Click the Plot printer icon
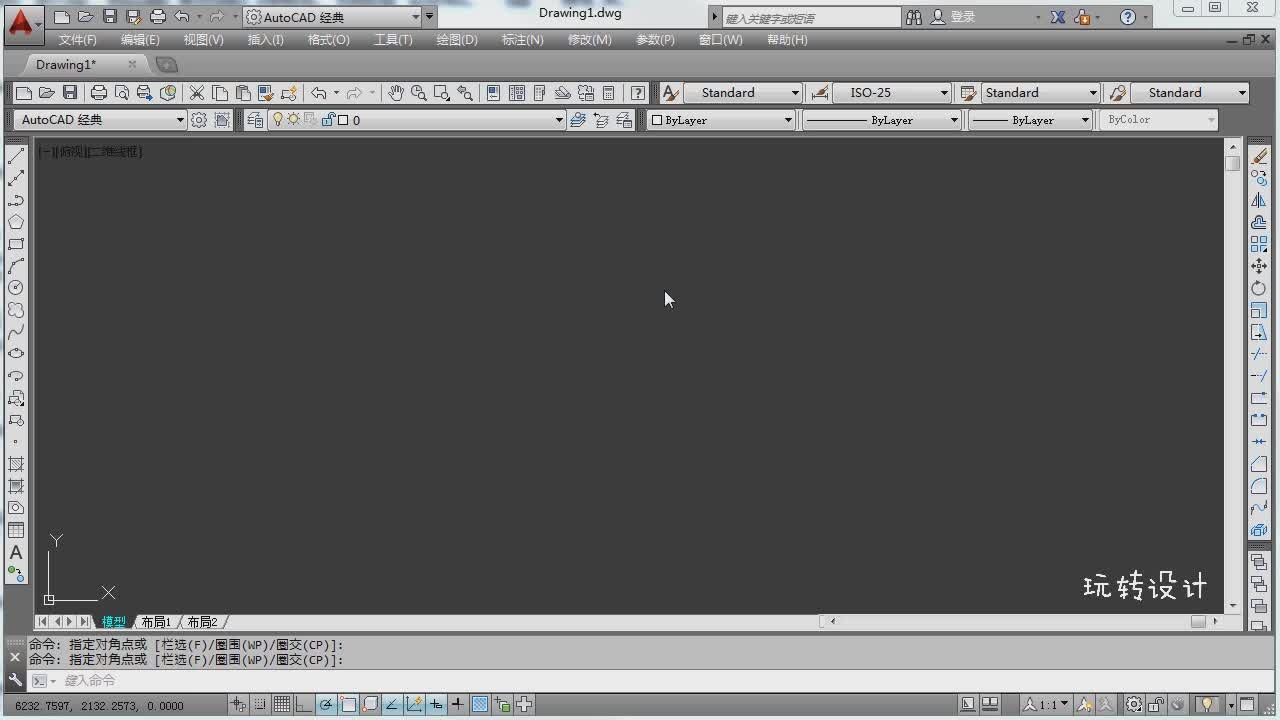Screen dimensions: 1280x720 (98, 93)
